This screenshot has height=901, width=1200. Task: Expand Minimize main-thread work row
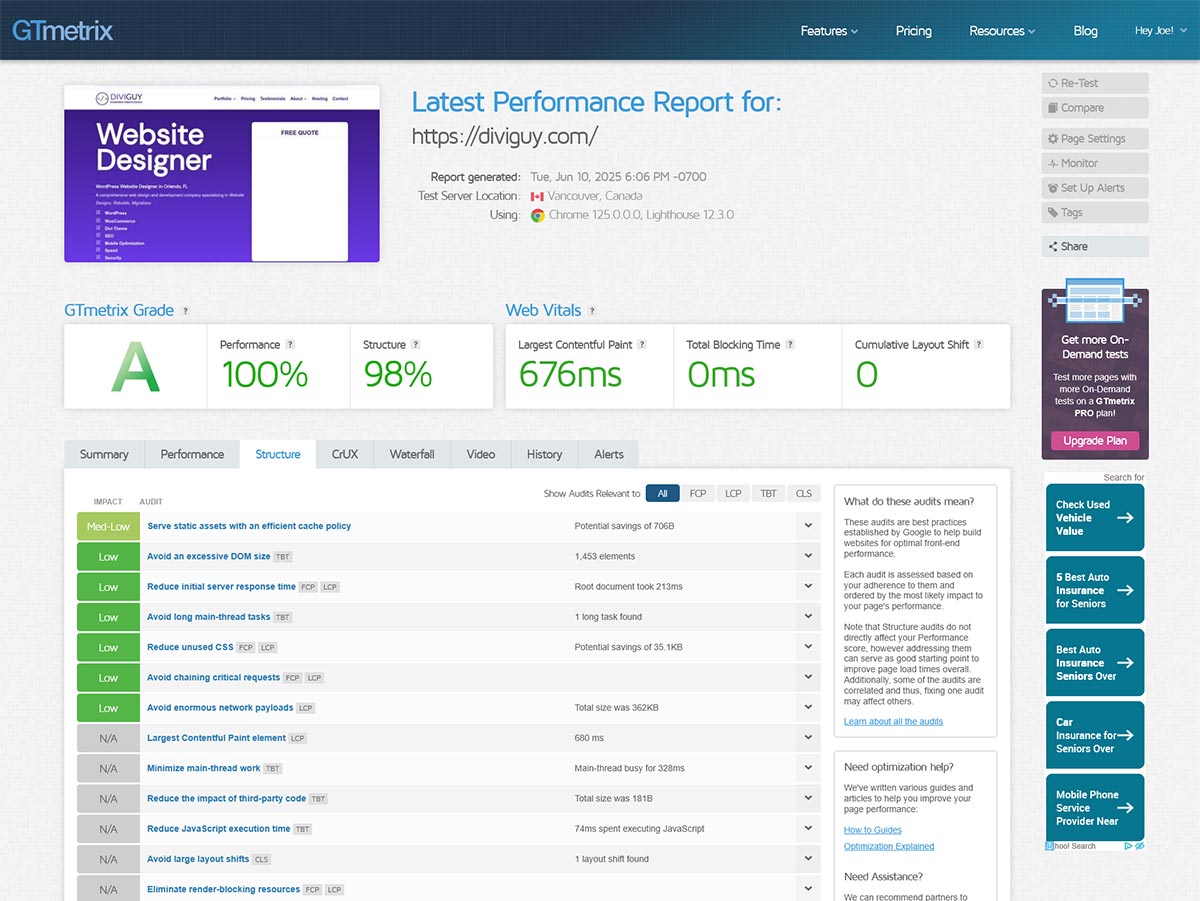click(x=808, y=768)
